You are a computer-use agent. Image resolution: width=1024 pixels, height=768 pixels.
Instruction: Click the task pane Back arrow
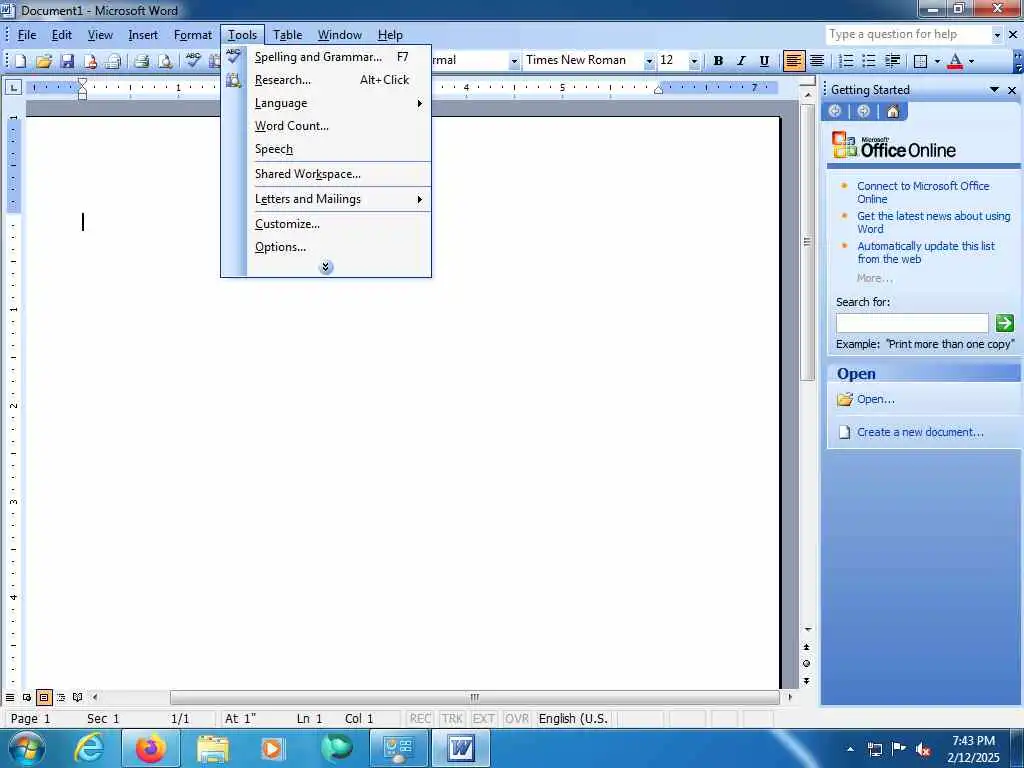[835, 111]
